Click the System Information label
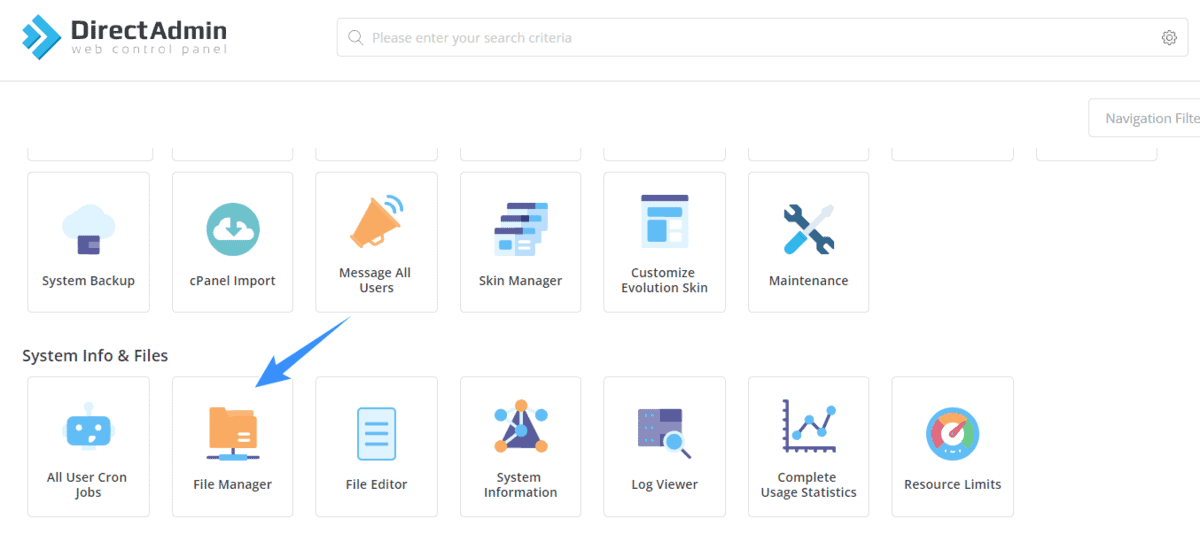 (520, 485)
